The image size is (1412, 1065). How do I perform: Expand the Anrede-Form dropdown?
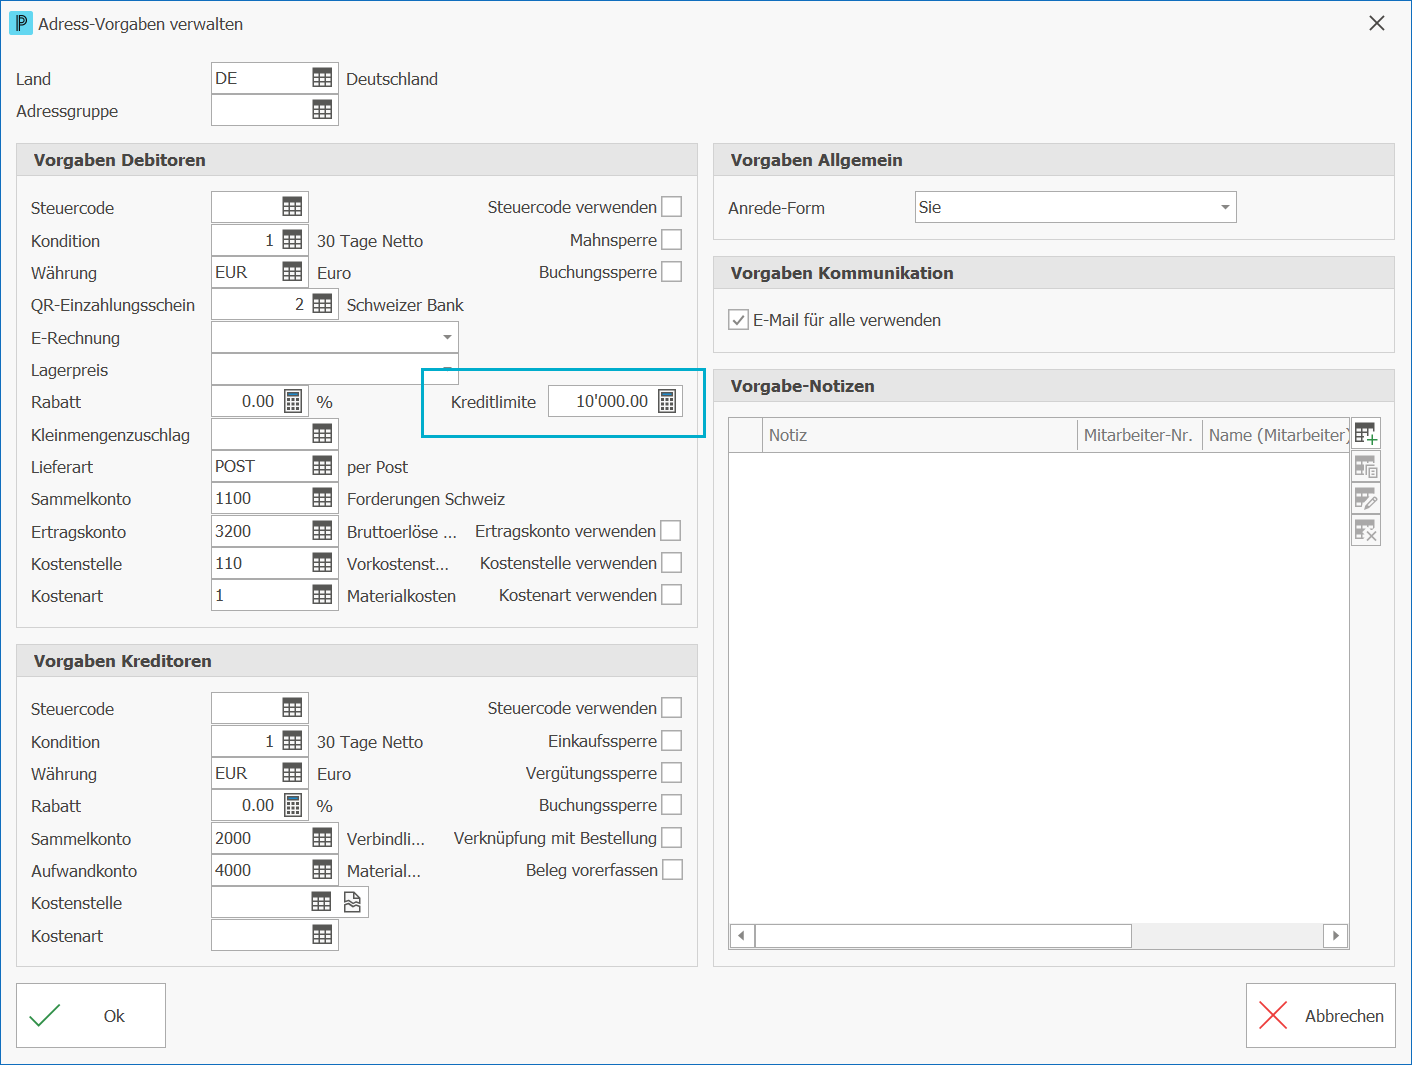click(x=1225, y=207)
